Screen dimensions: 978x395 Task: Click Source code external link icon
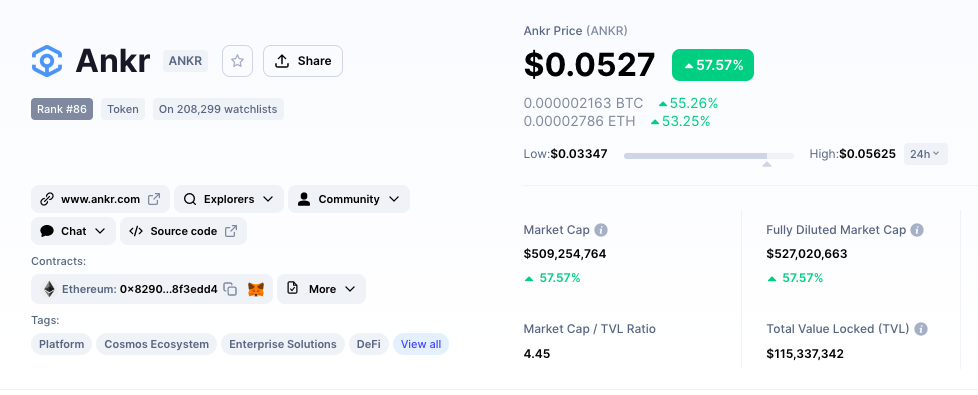(x=231, y=231)
